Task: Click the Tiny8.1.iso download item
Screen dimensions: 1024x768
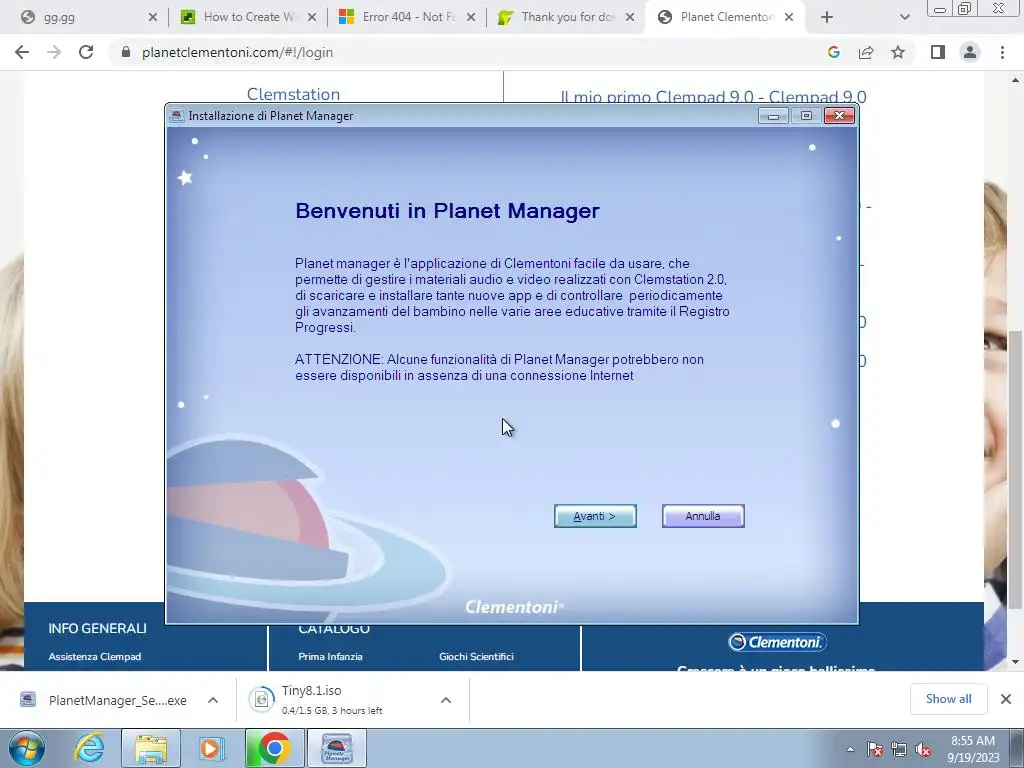Action: point(333,700)
